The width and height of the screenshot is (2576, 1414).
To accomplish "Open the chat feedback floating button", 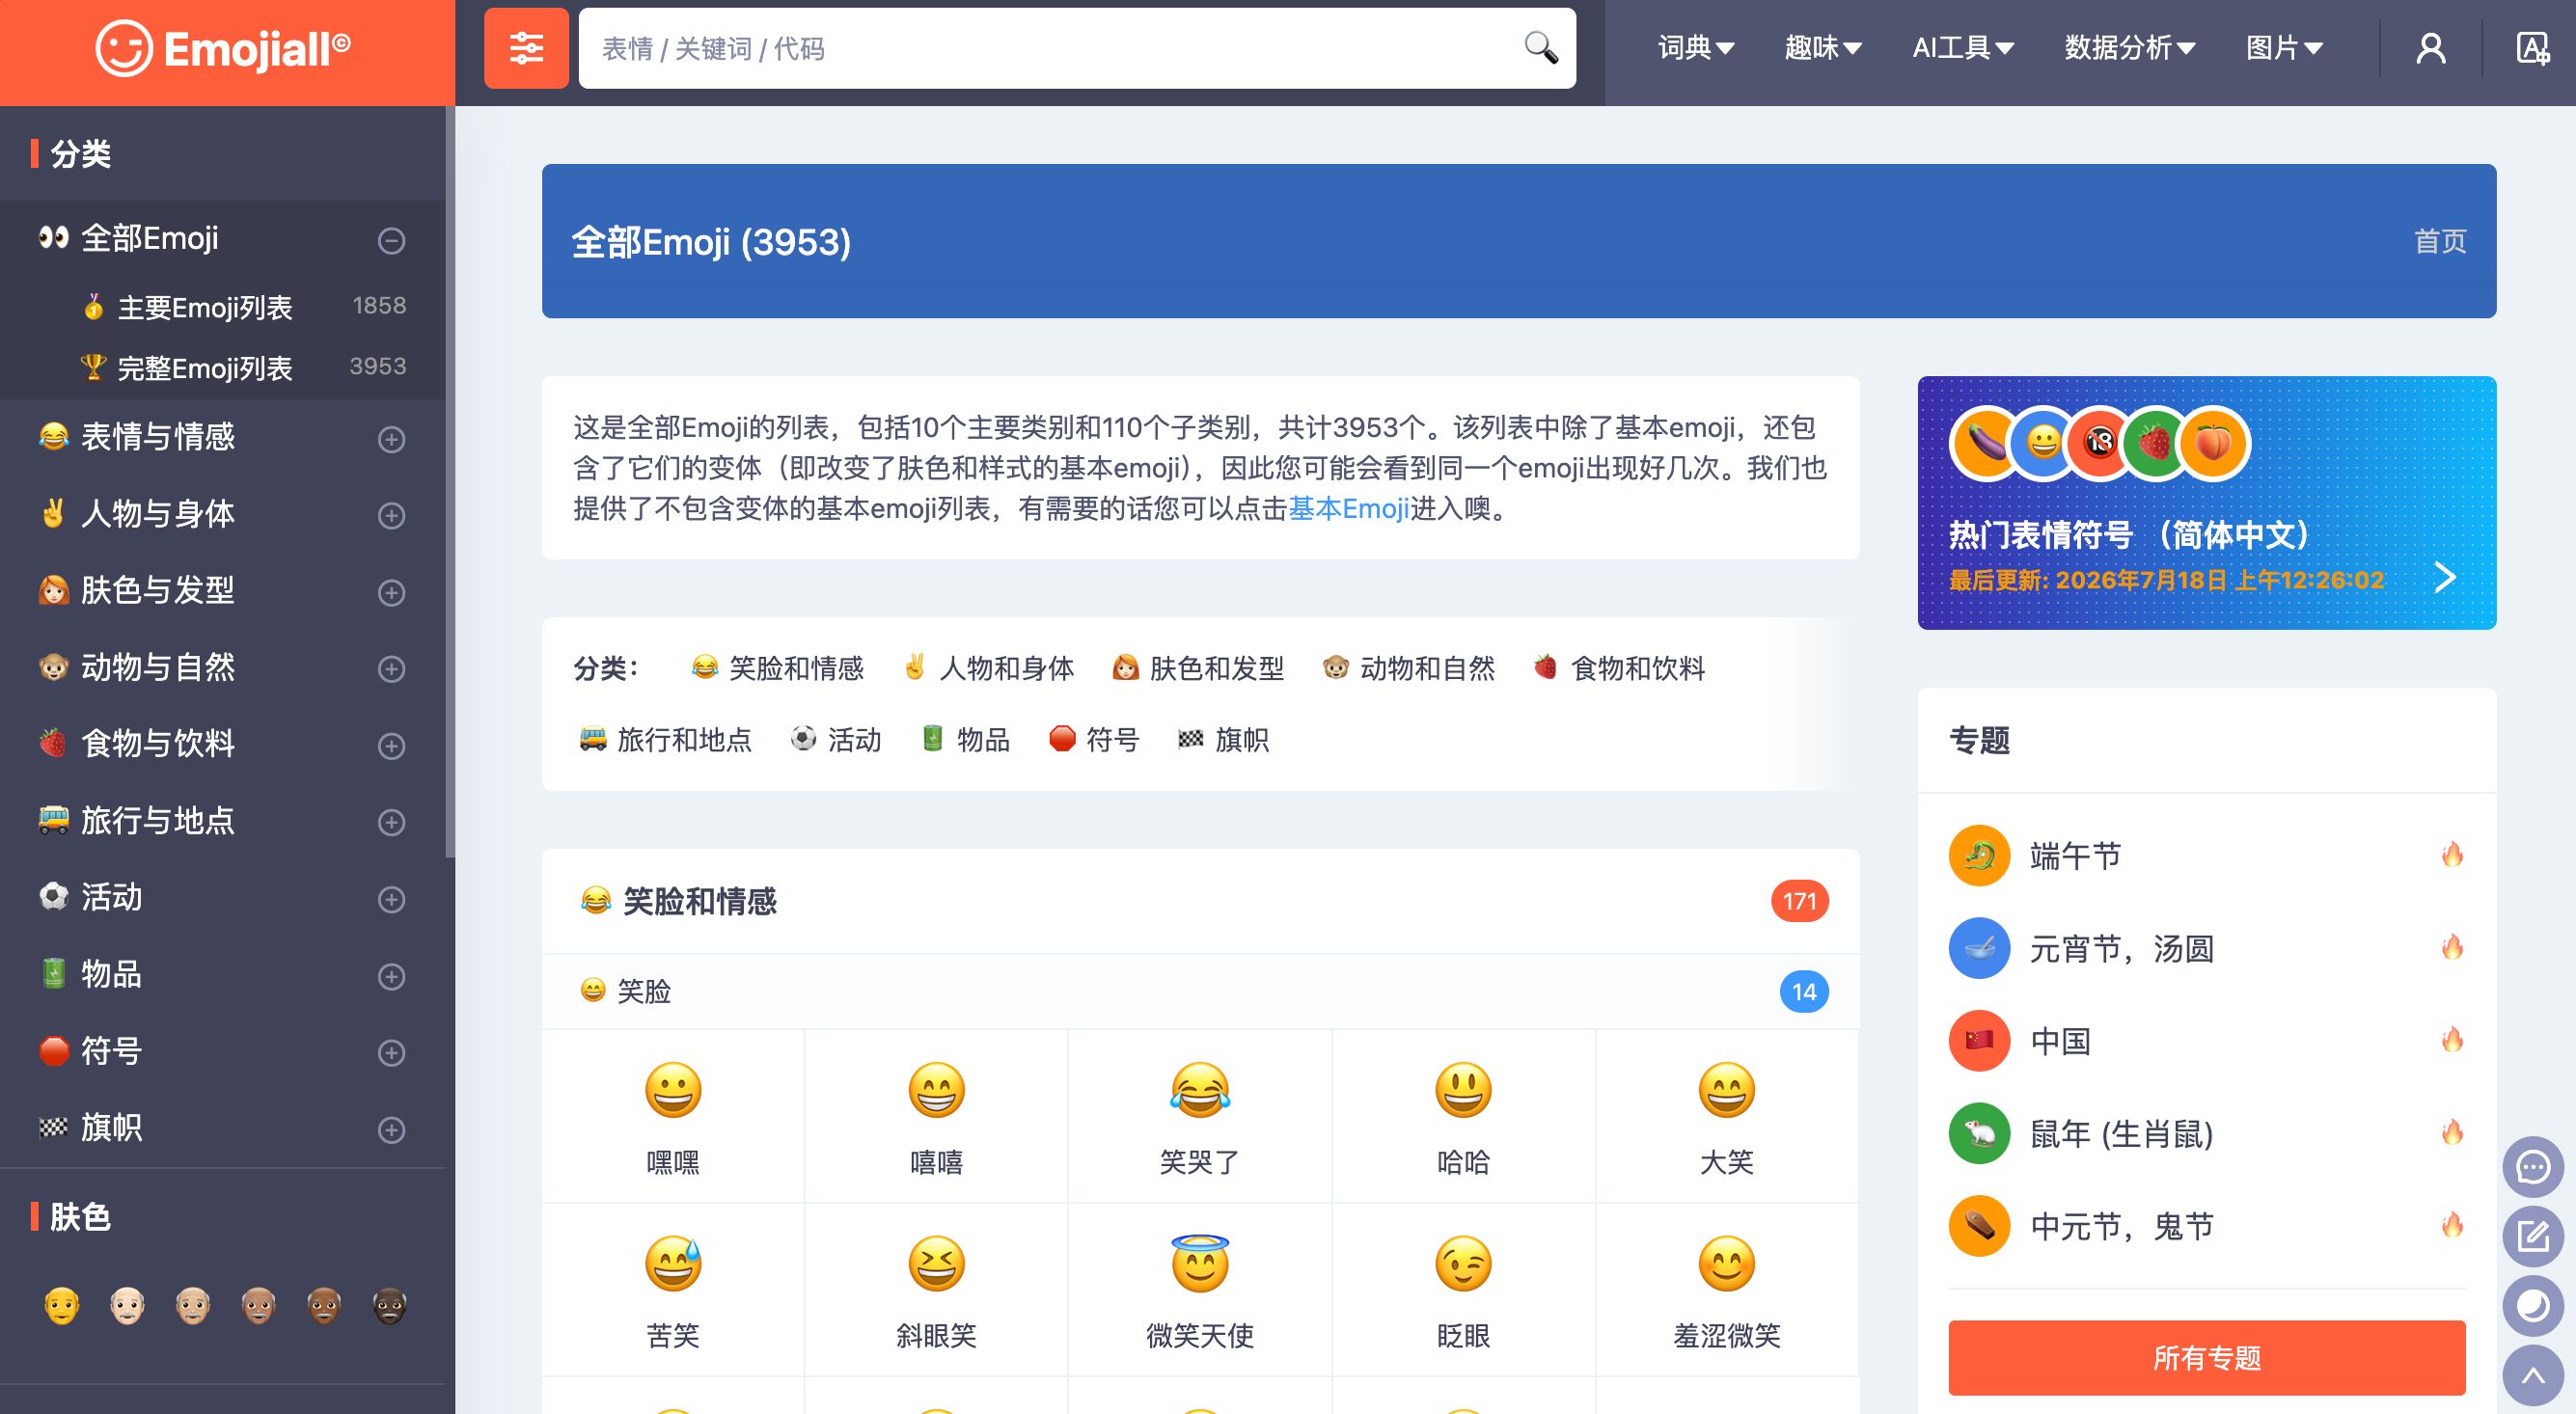I will coord(2532,1167).
